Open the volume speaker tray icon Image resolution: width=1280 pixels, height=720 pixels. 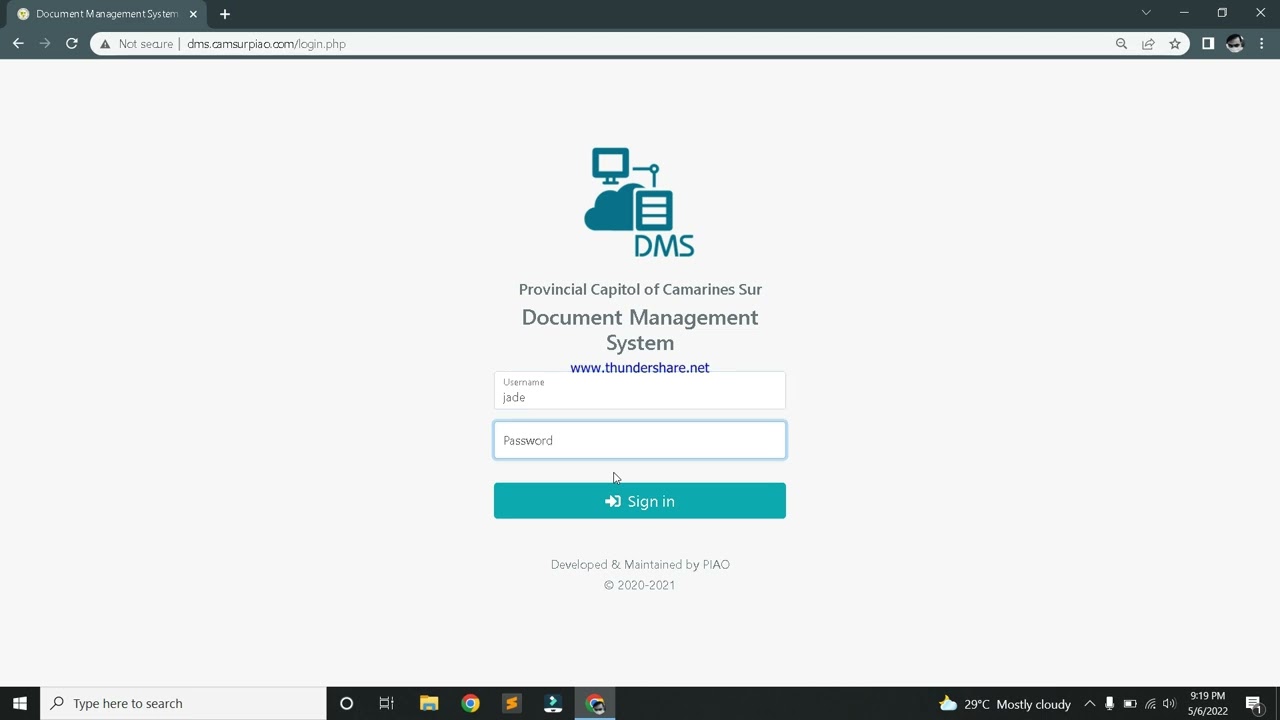click(x=1169, y=704)
